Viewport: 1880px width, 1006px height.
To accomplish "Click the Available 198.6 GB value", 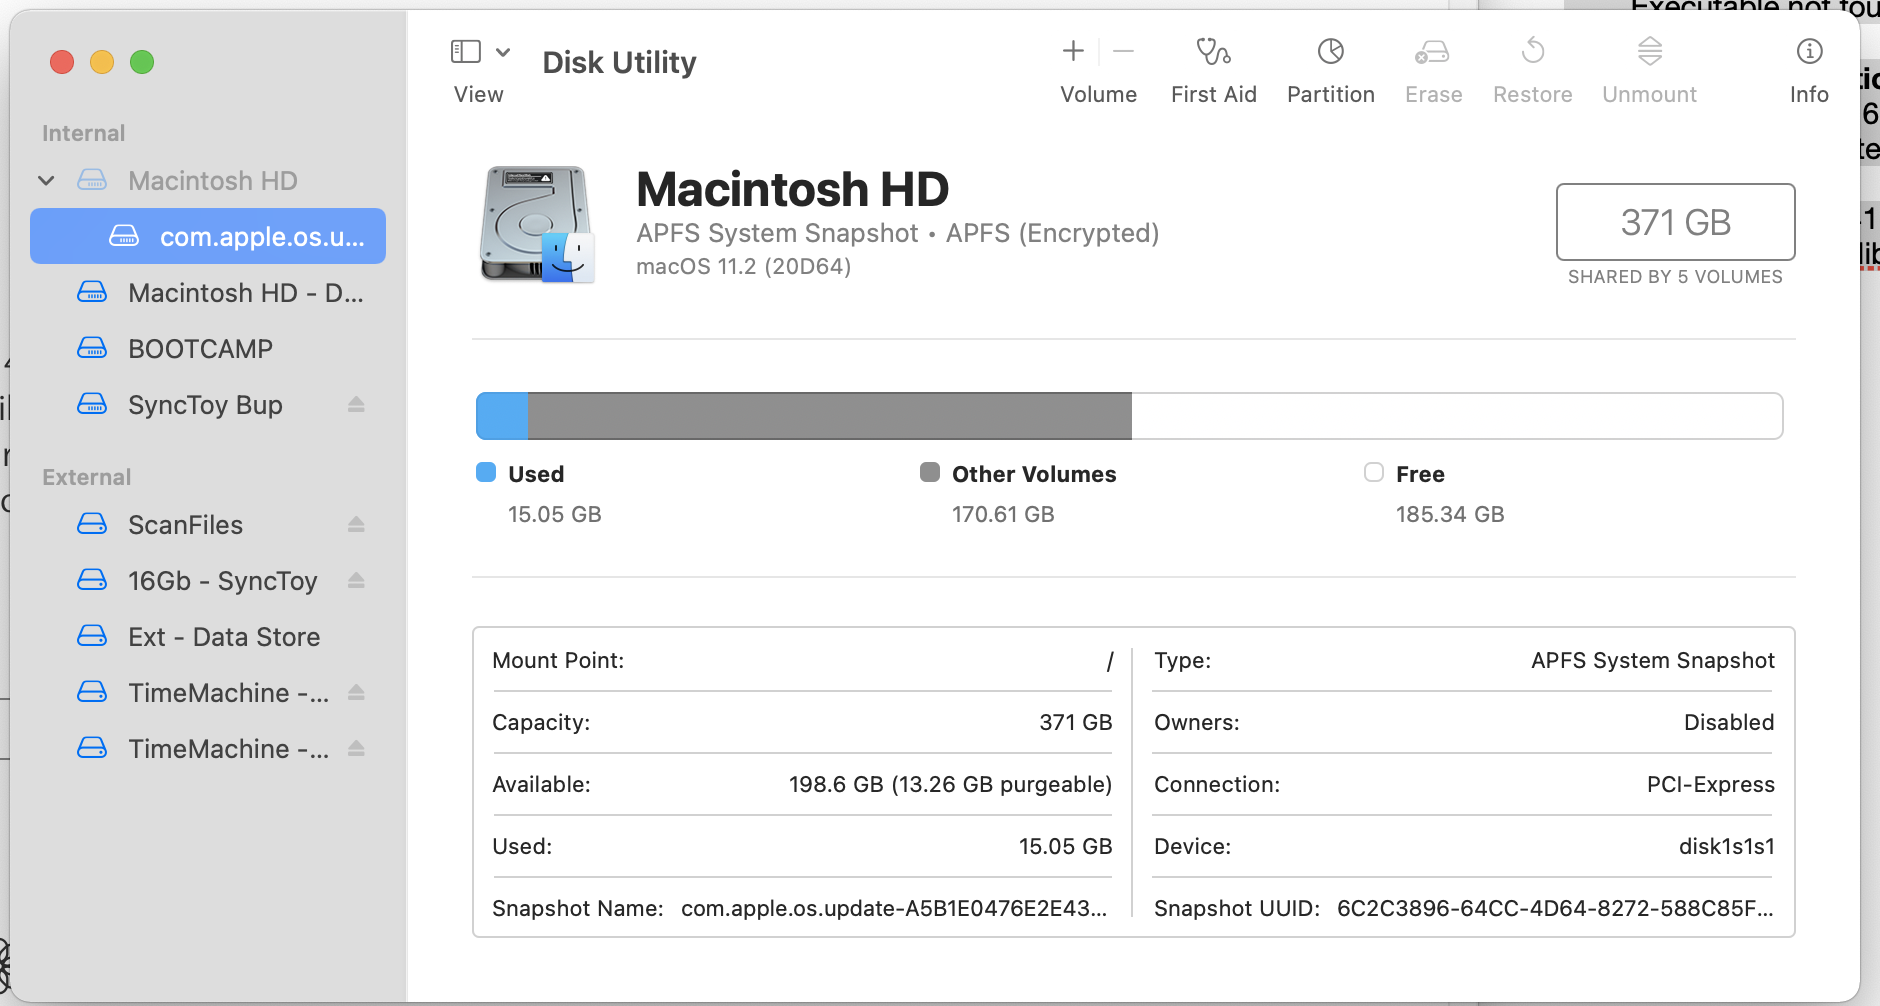I will click(950, 785).
